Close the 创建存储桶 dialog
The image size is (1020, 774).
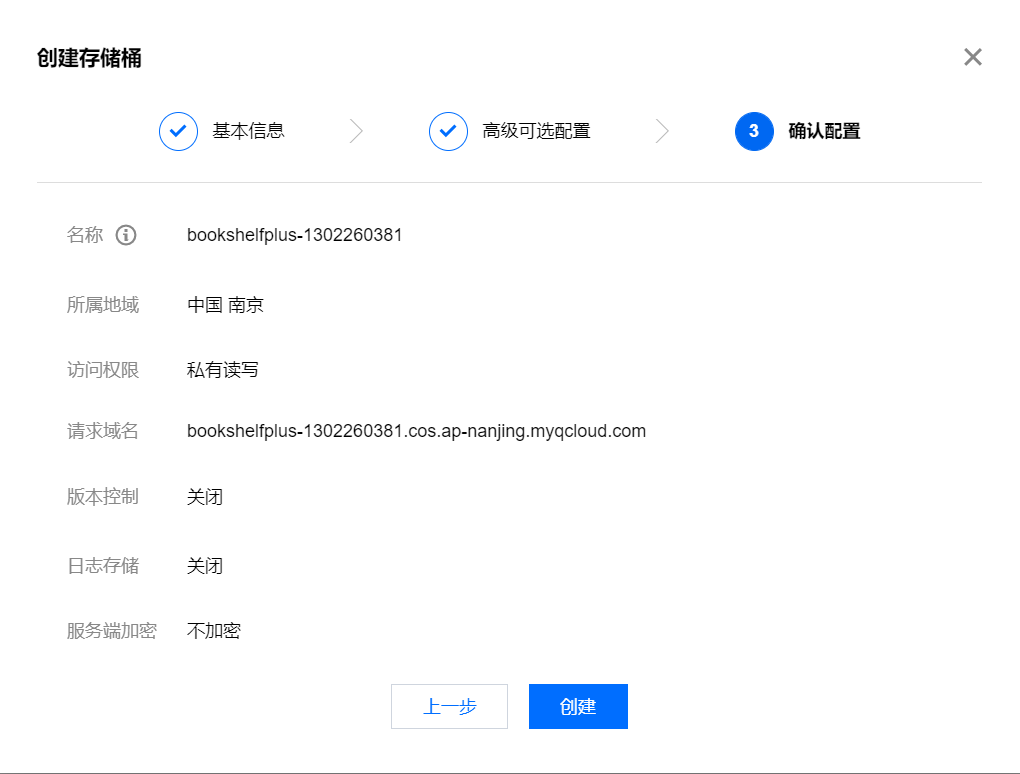coord(973,57)
